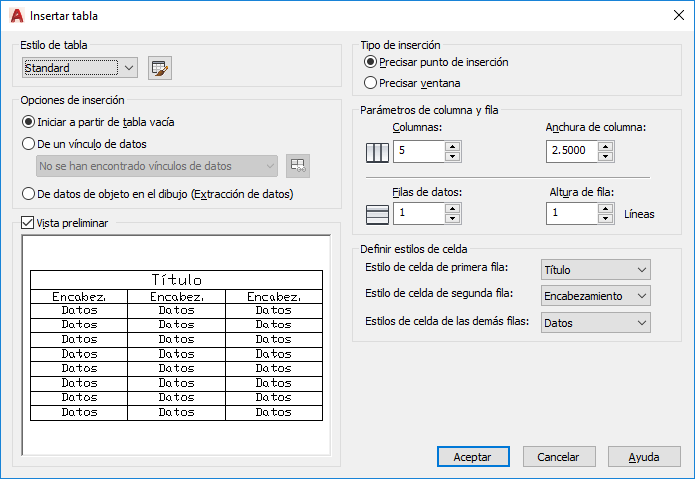Image resolution: width=695 pixels, height=479 pixels.
Task: Choose De datos de objeto en el dibujo
Action: [158, 194]
